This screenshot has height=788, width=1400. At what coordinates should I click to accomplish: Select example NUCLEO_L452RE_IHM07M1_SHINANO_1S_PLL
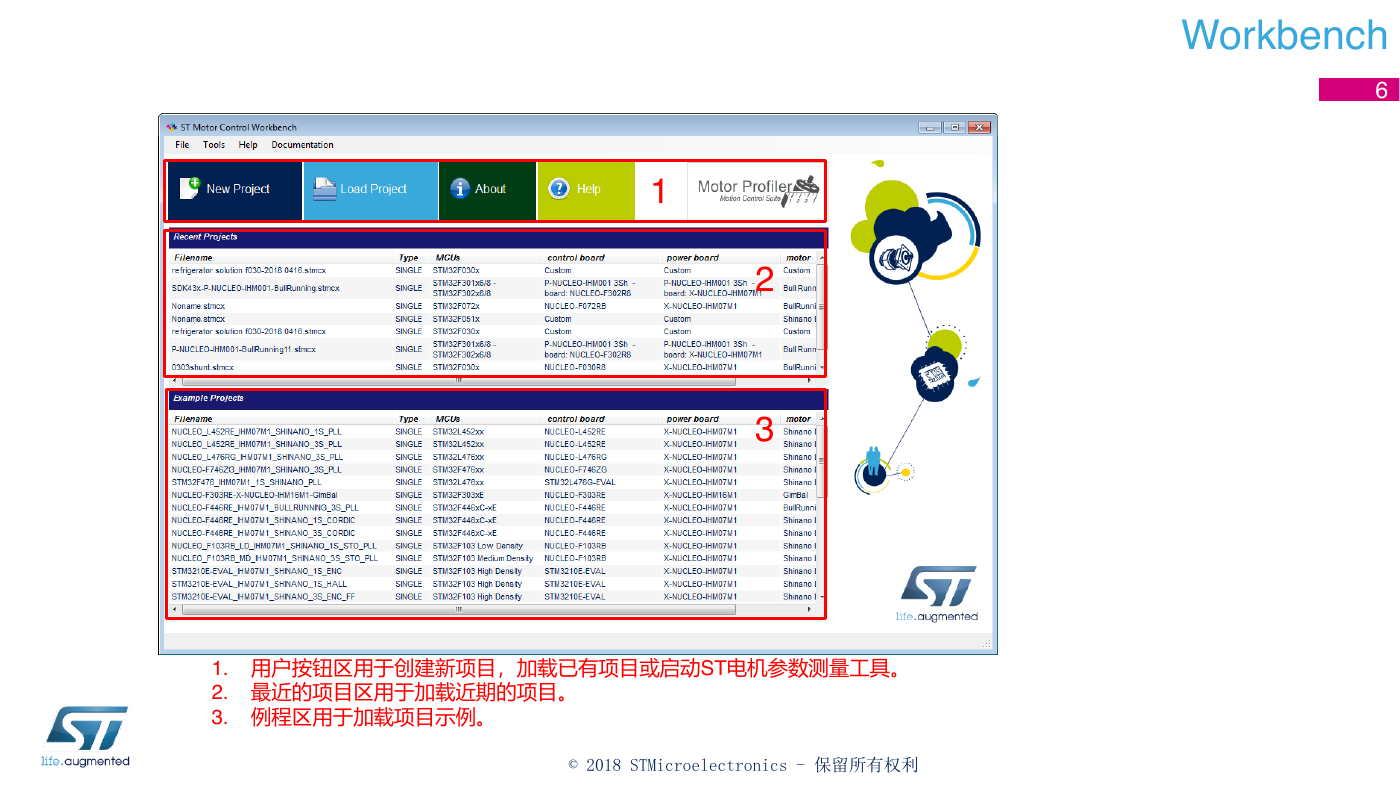pos(493,431)
